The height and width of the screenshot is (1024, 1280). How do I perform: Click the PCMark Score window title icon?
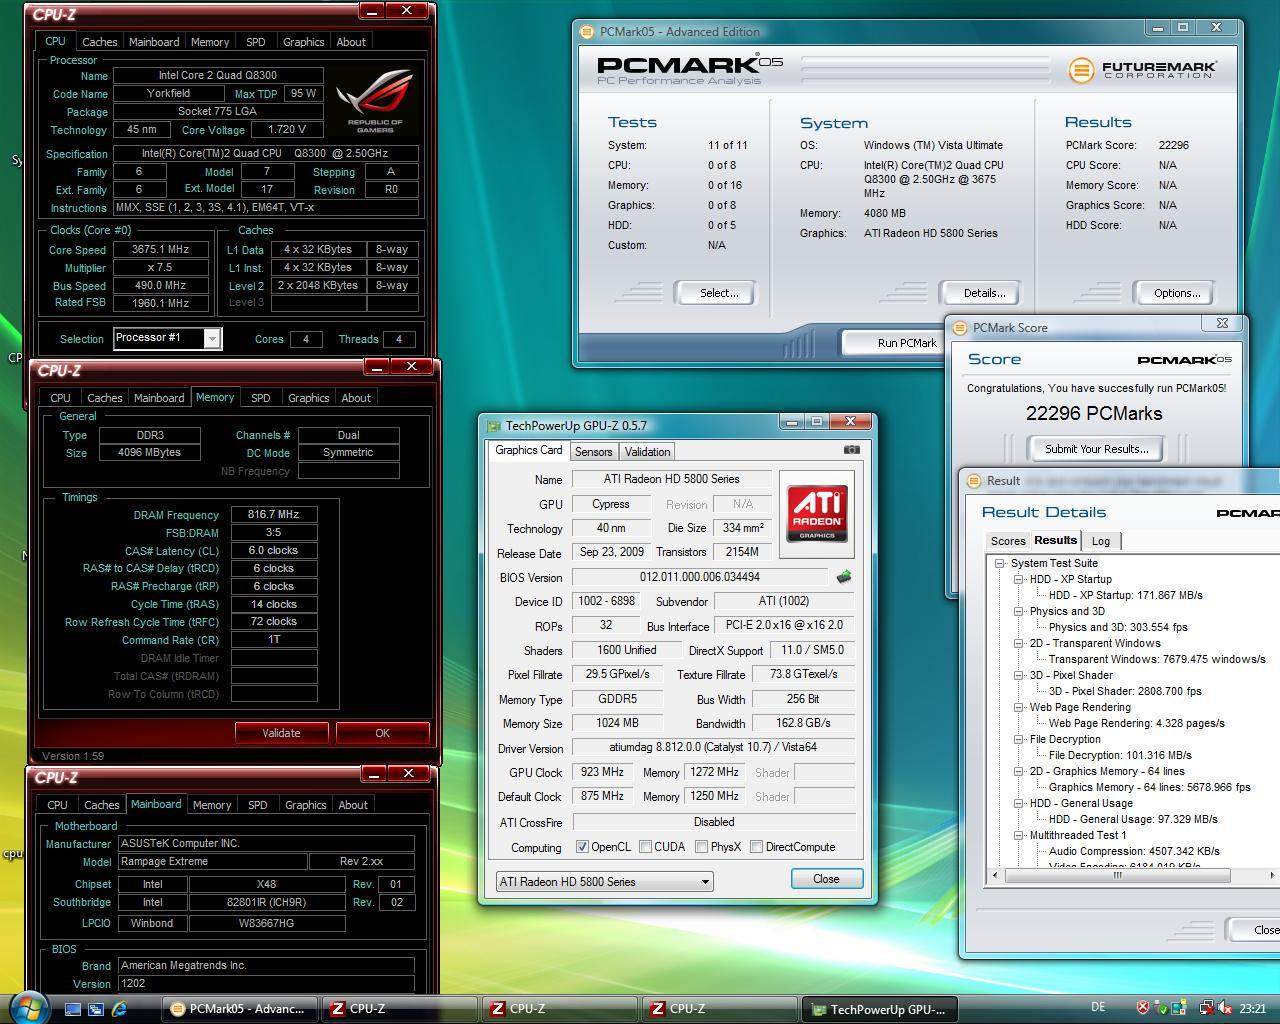tap(960, 328)
